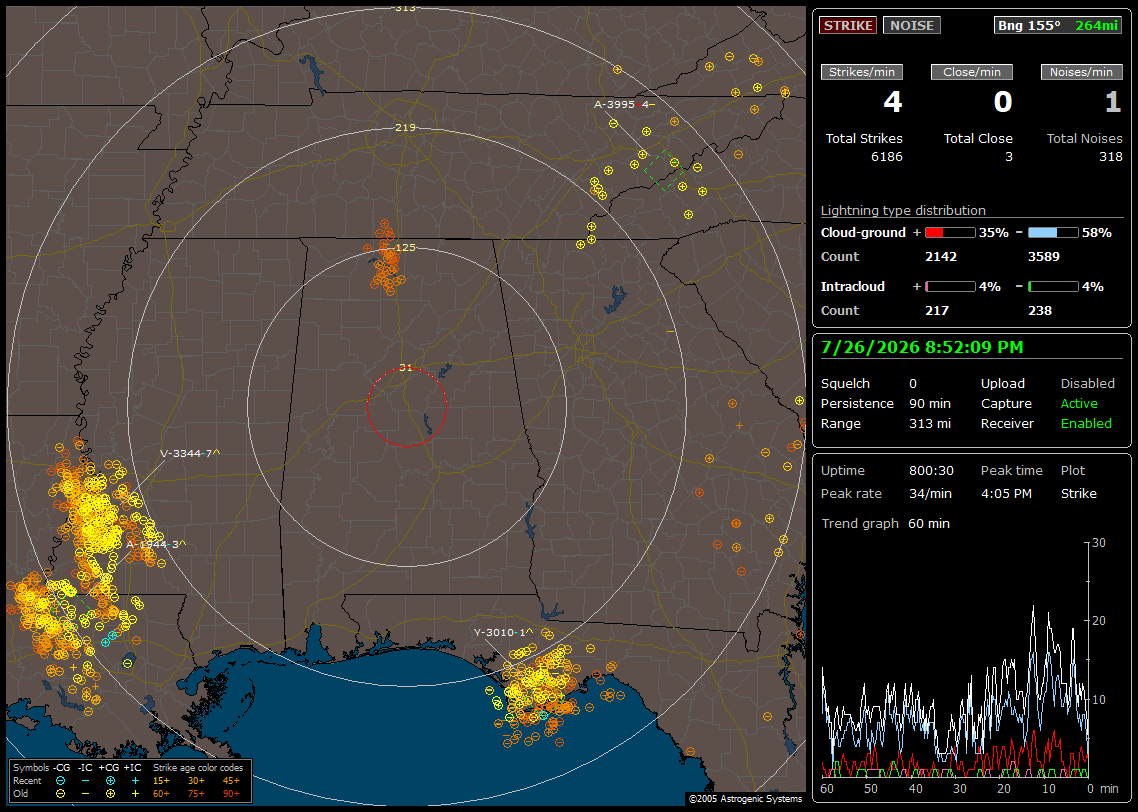Click the Upload status Disabled

[1087, 384]
